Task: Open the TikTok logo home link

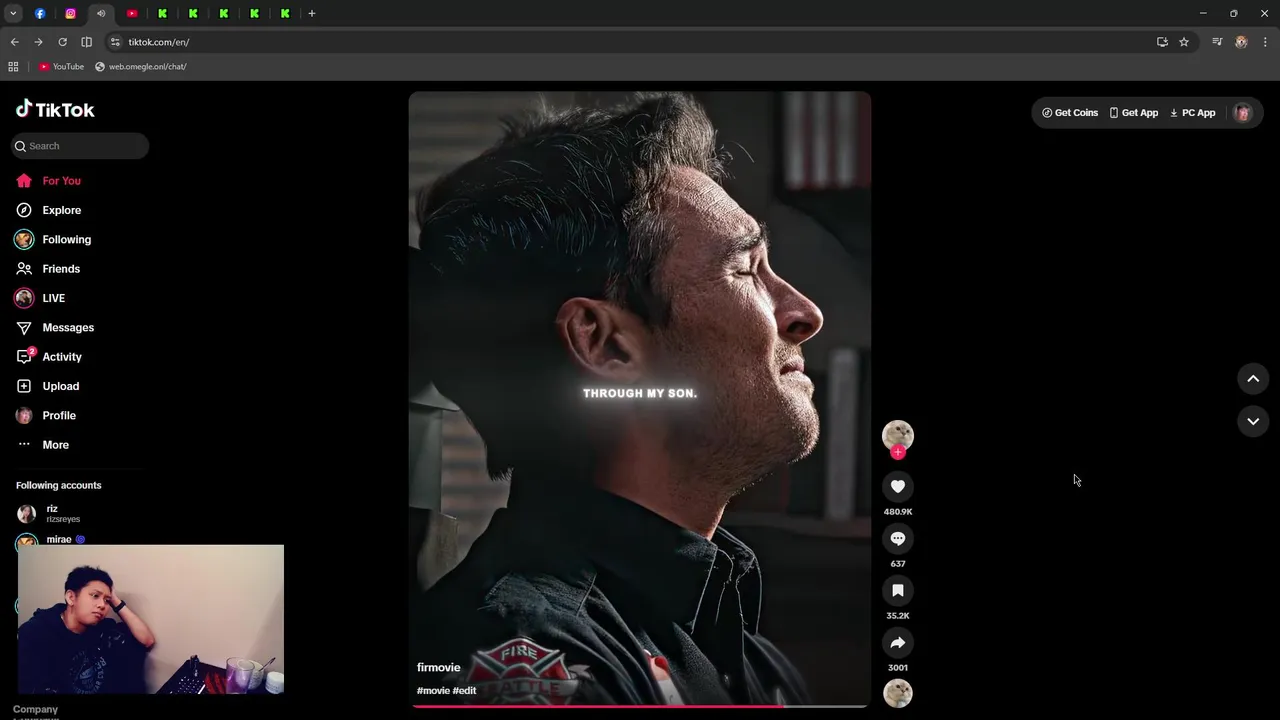Action: [55, 109]
